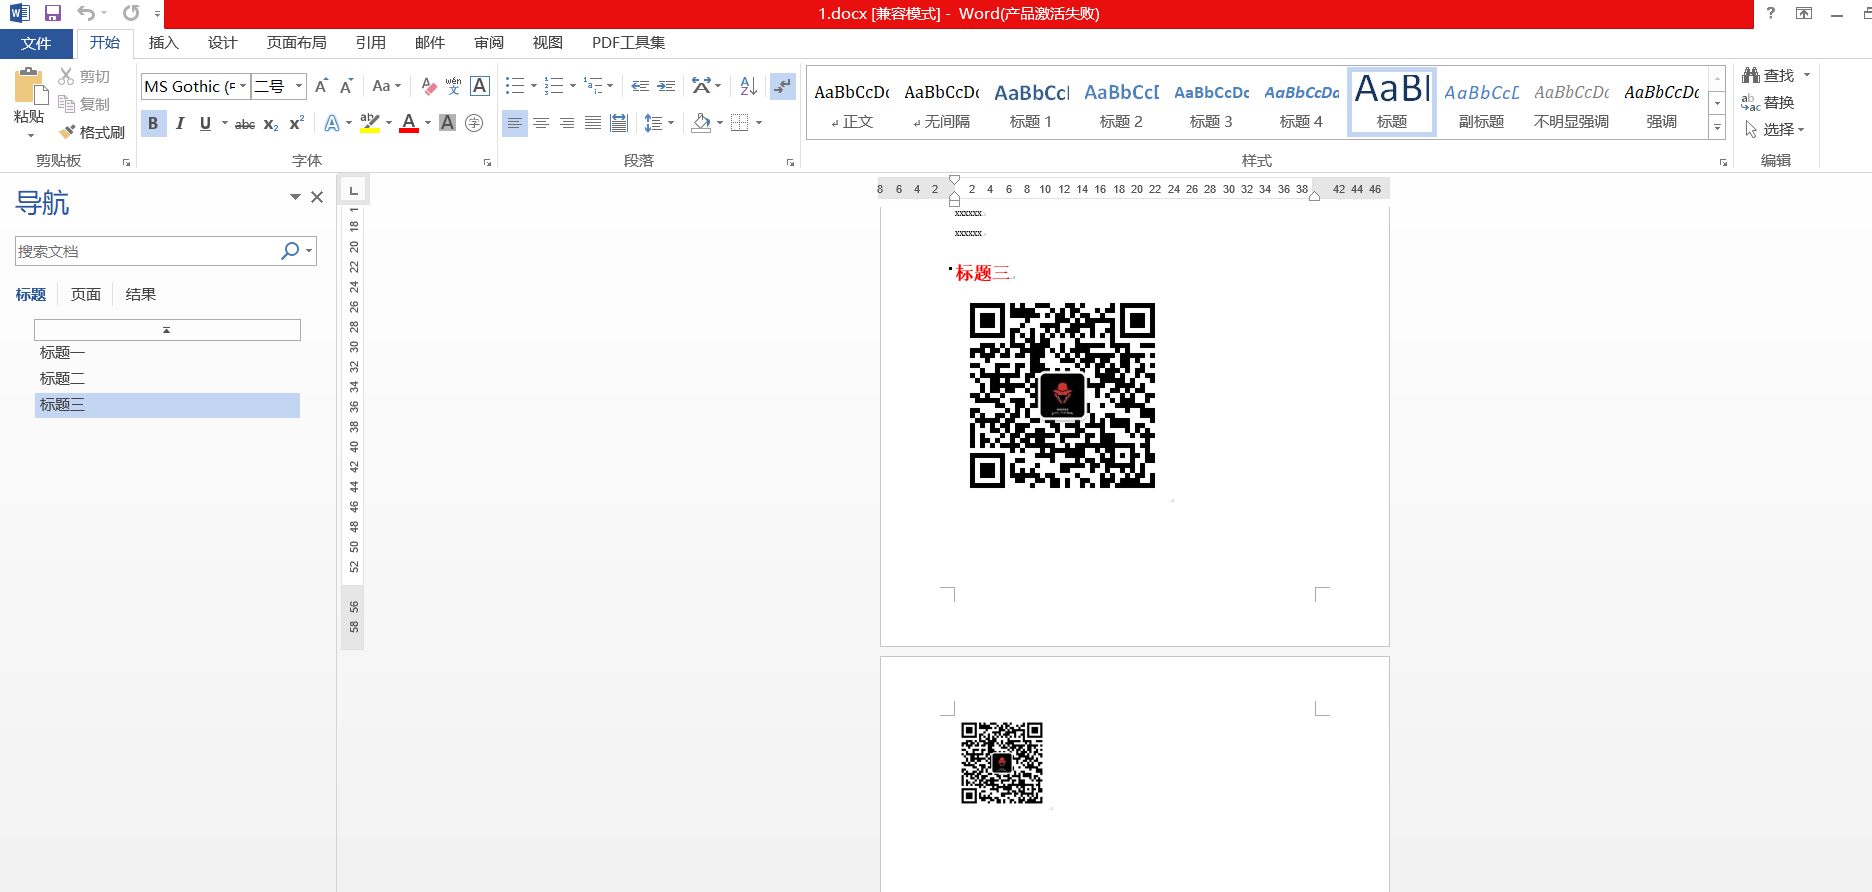1872x892 pixels.
Task: Switch to the 插入 insert tab
Action: tap(163, 43)
